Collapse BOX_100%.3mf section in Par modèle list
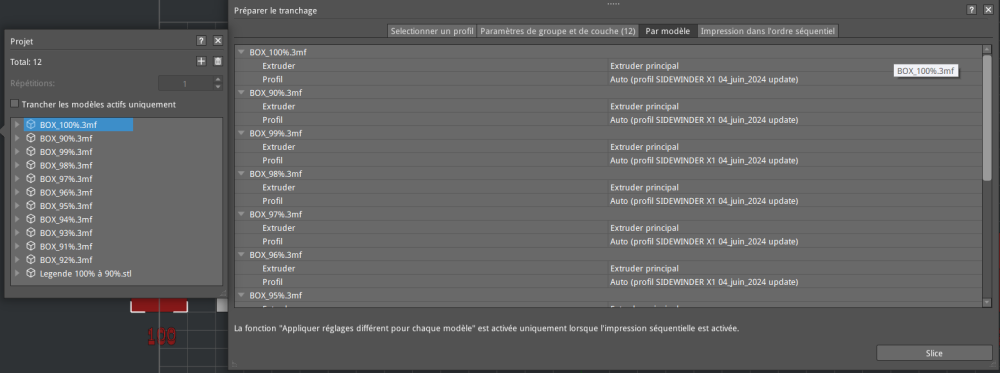This screenshot has height=373, width=1000. (241, 52)
